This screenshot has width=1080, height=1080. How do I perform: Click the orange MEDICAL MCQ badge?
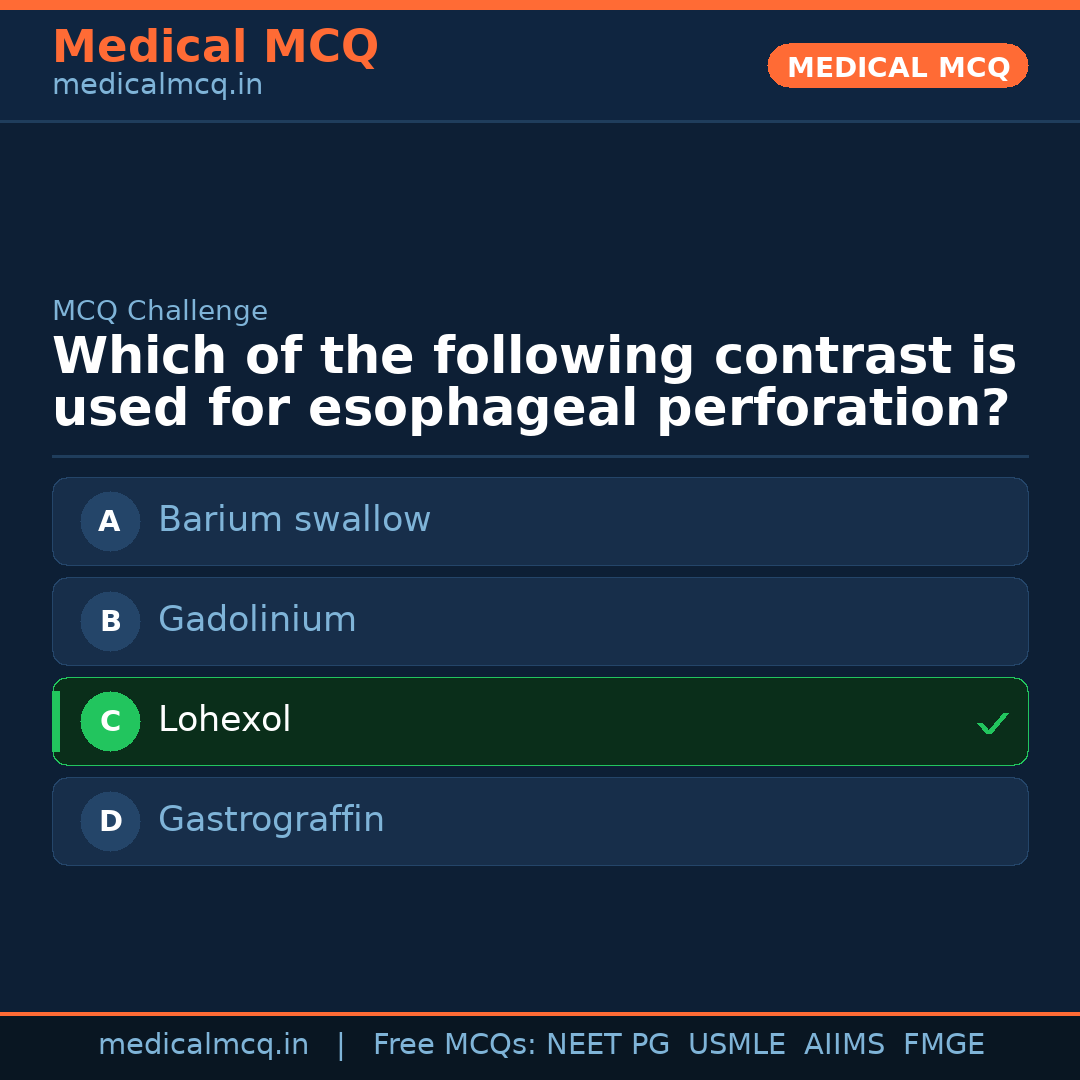click(897, 66)
